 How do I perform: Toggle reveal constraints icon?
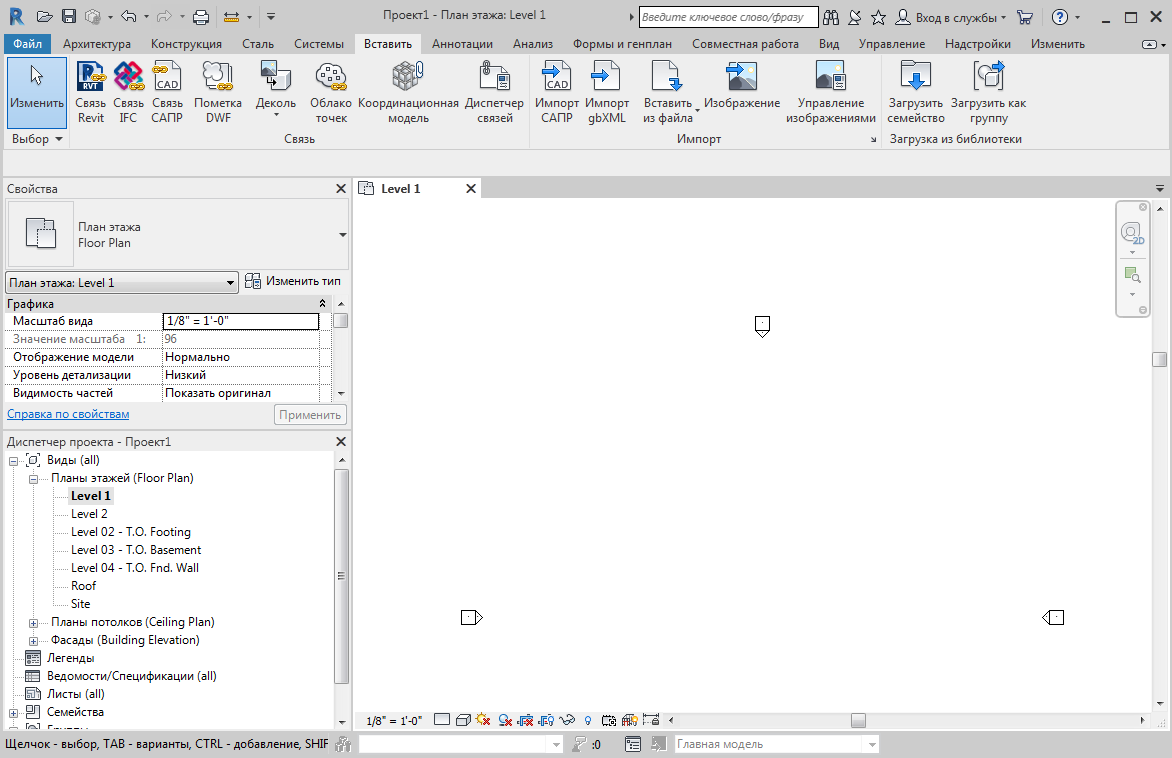tap(651, 720)
